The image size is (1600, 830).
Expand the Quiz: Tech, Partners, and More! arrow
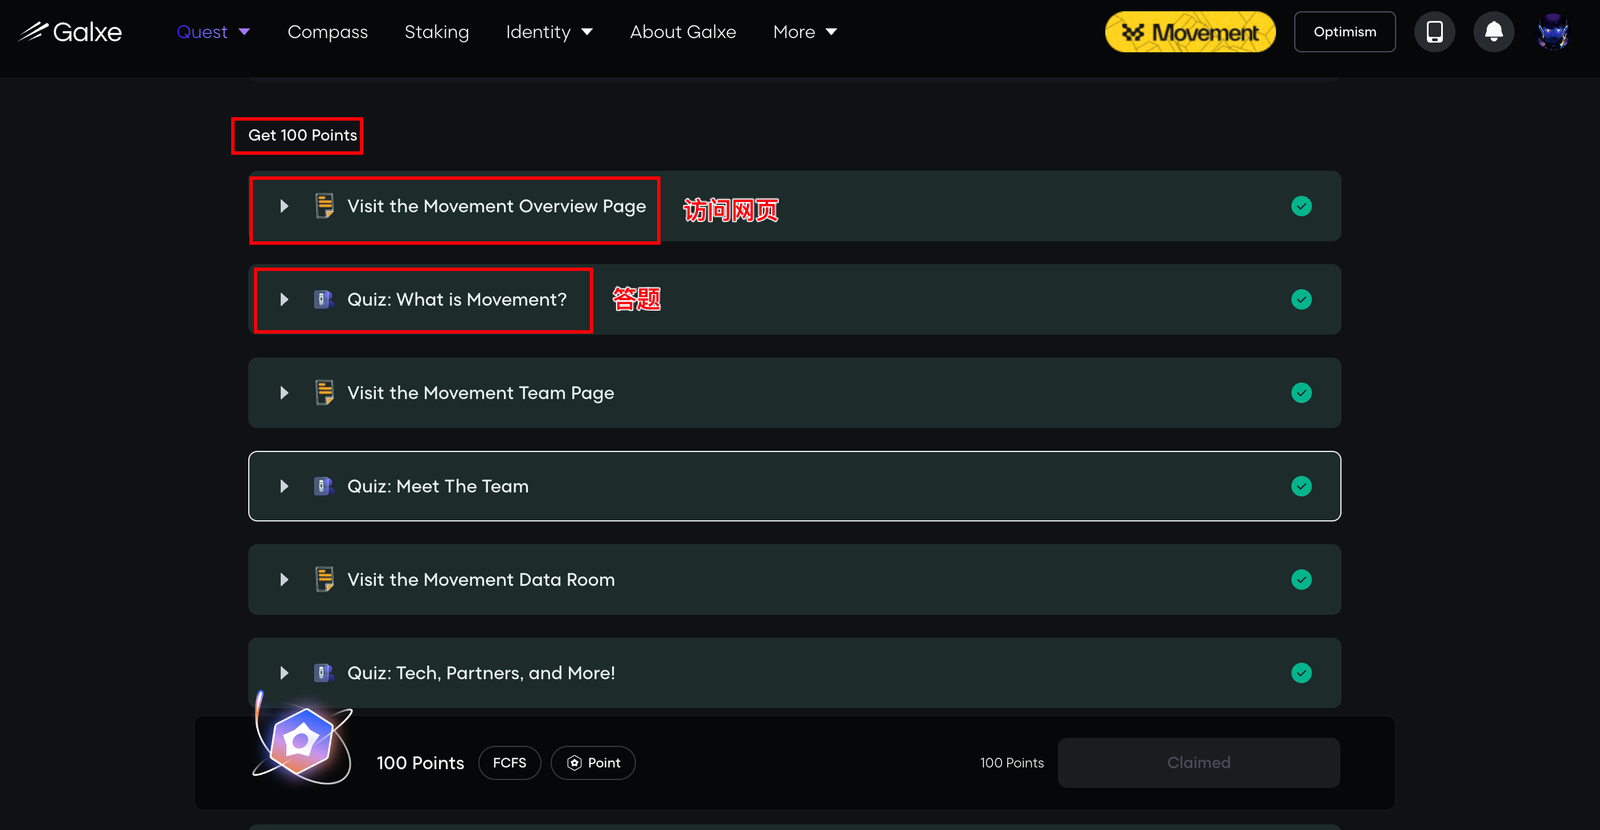pos(284,673)
